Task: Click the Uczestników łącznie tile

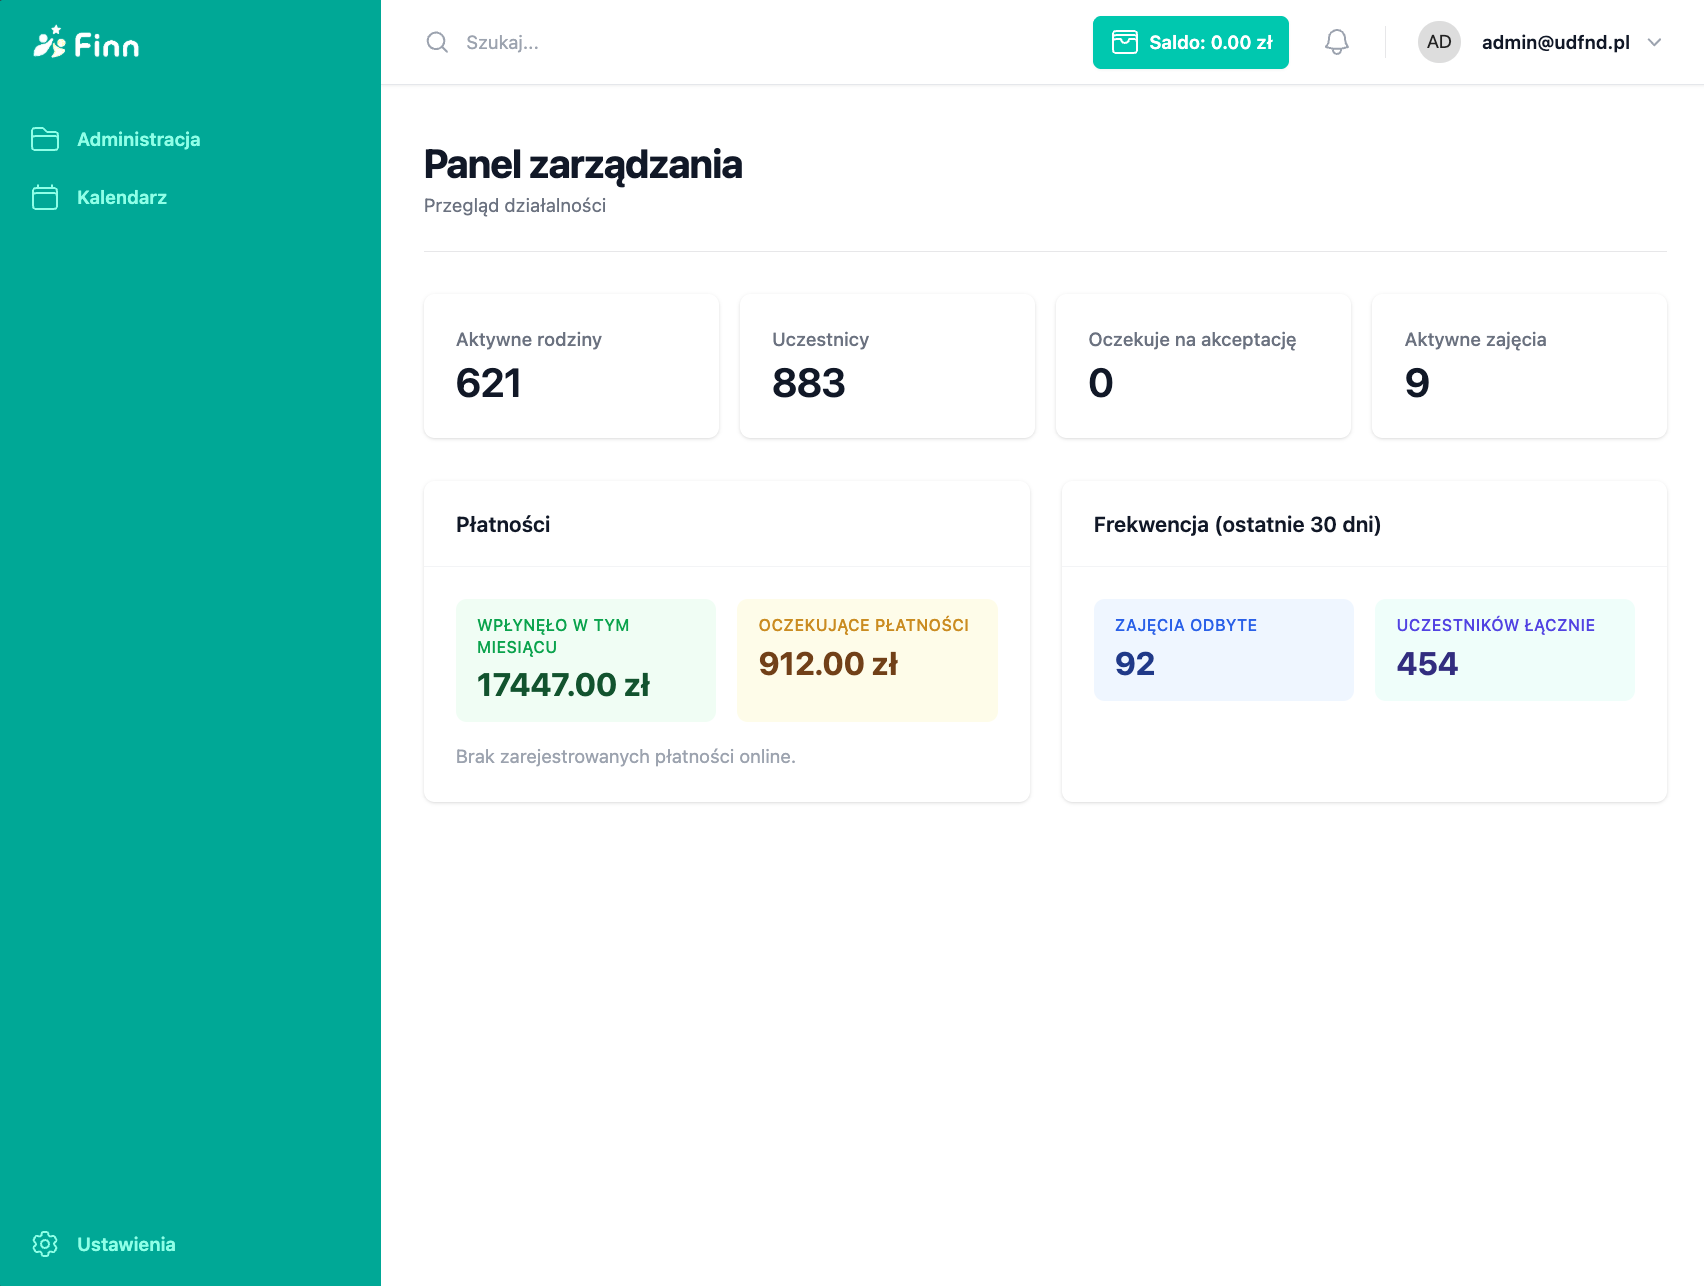Action: tap(1505, 650)
